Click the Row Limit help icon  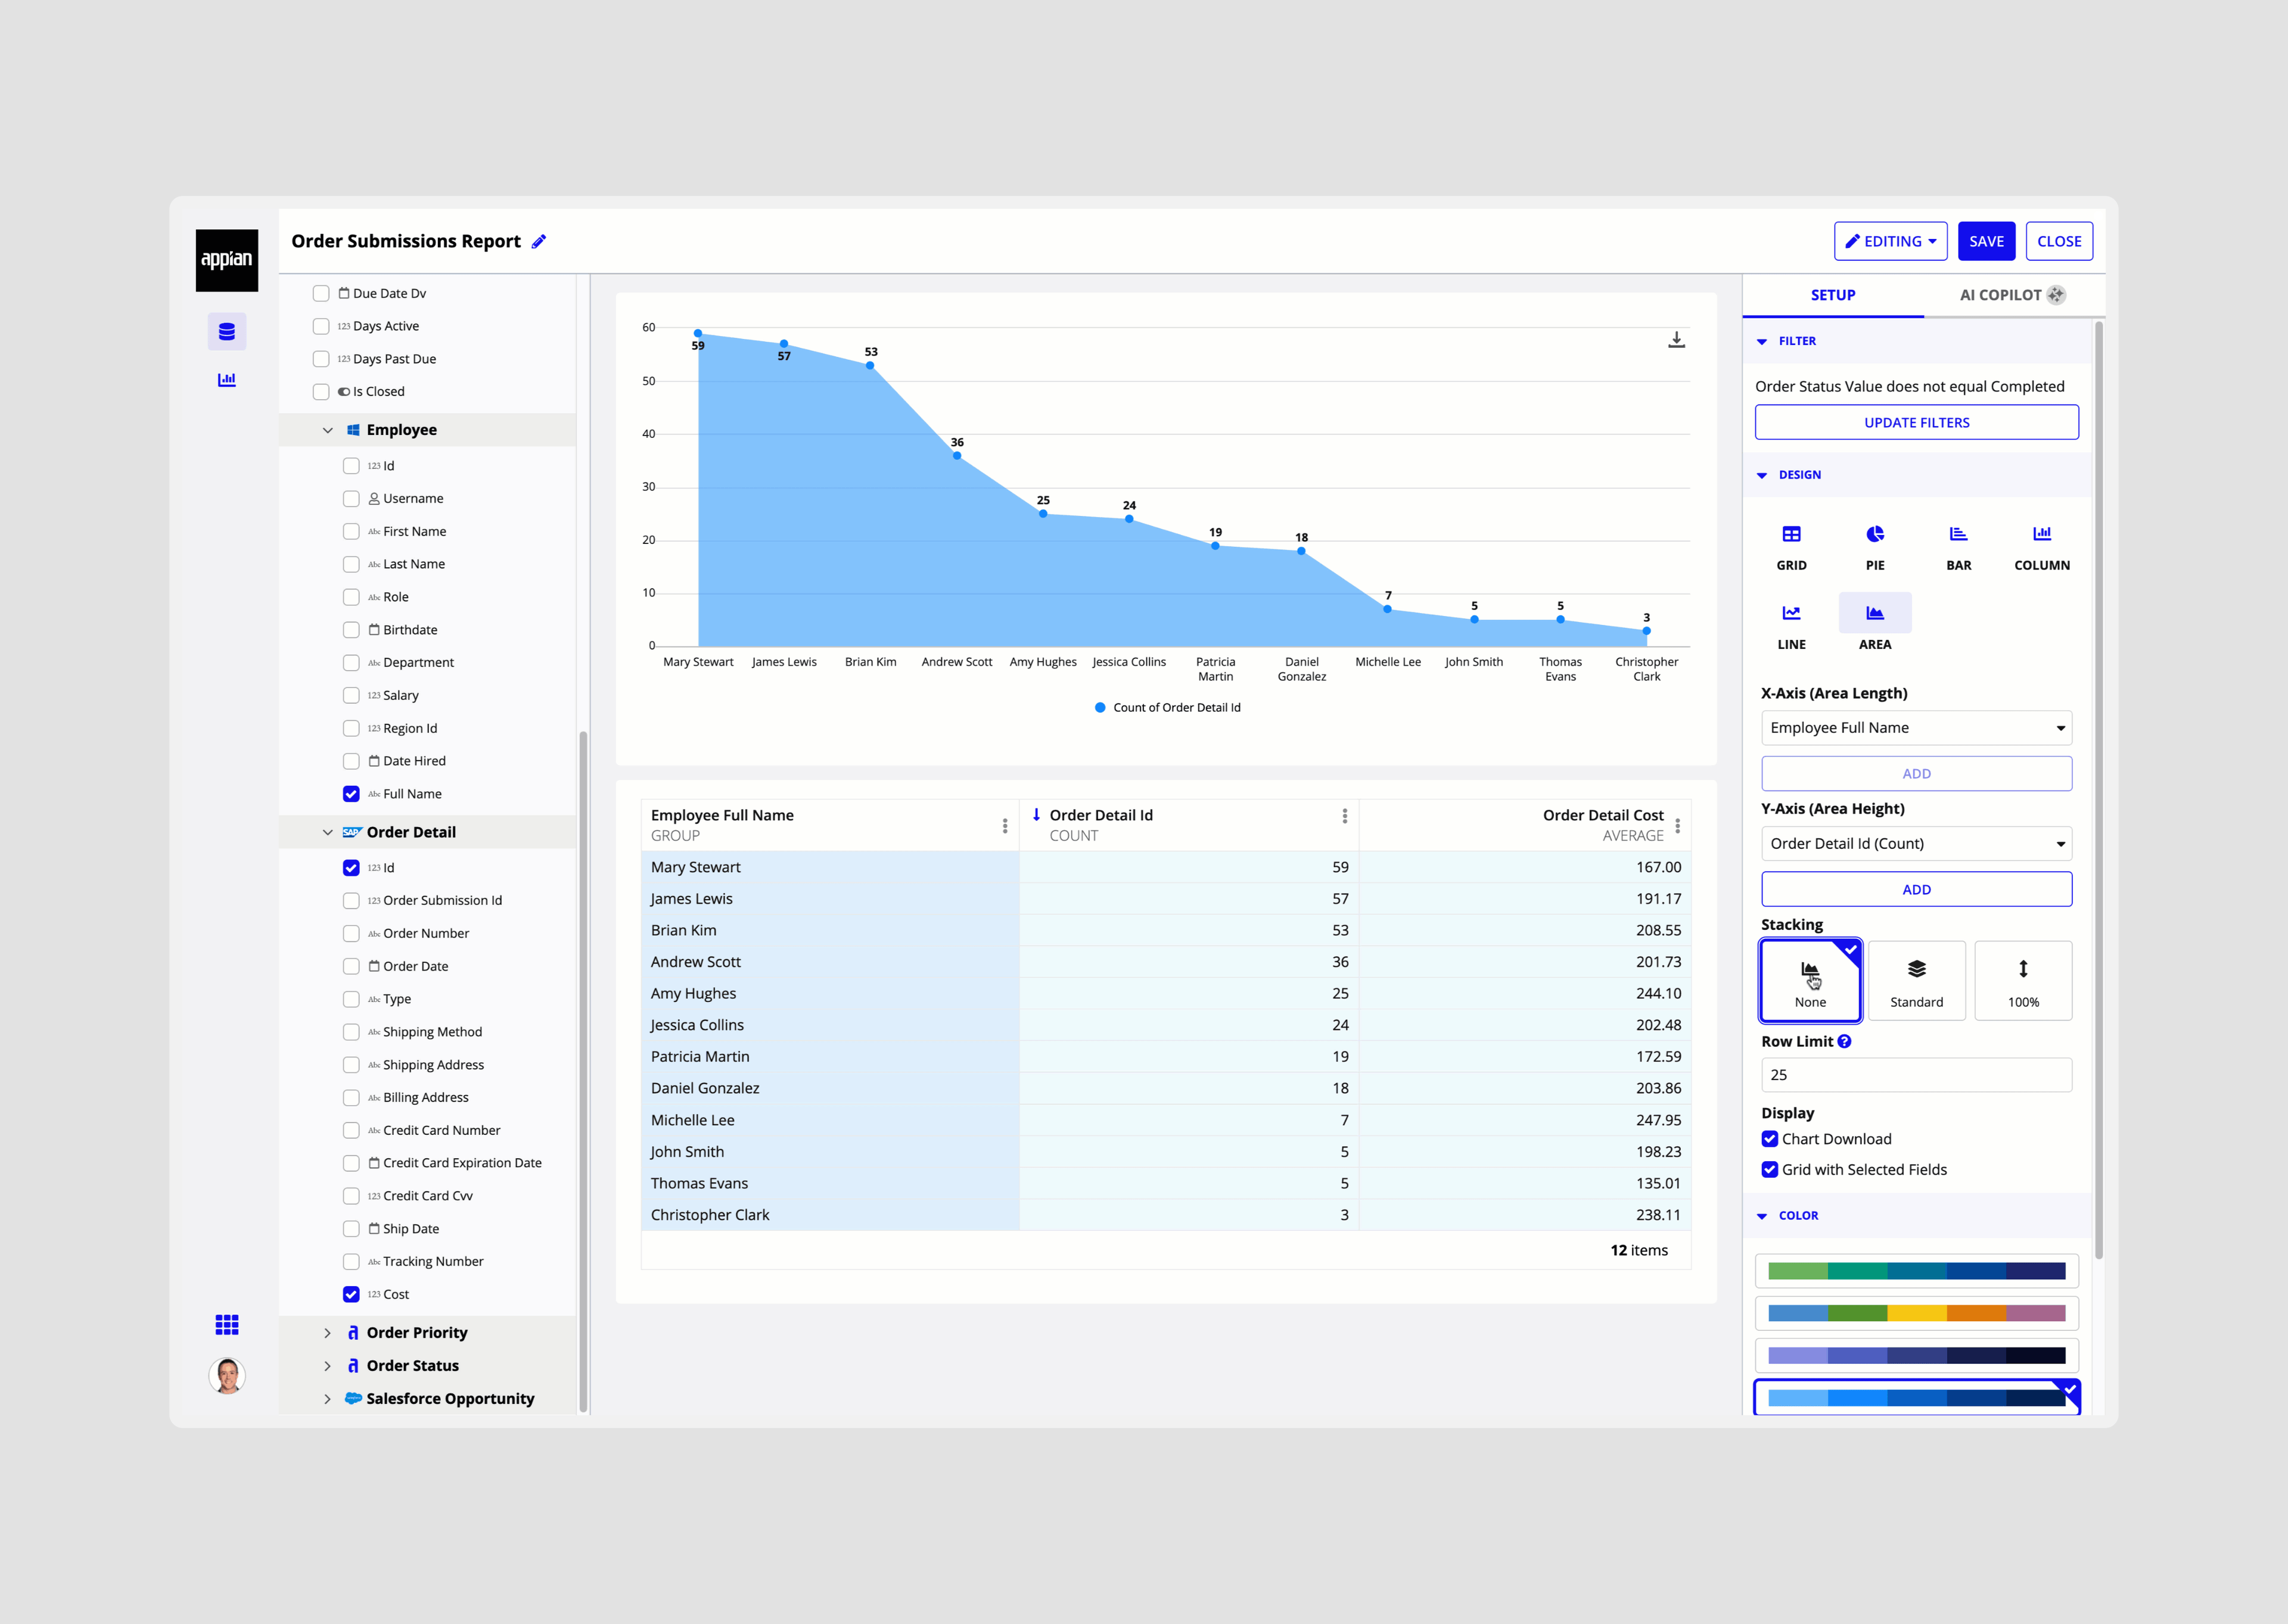point(1845,1042)
